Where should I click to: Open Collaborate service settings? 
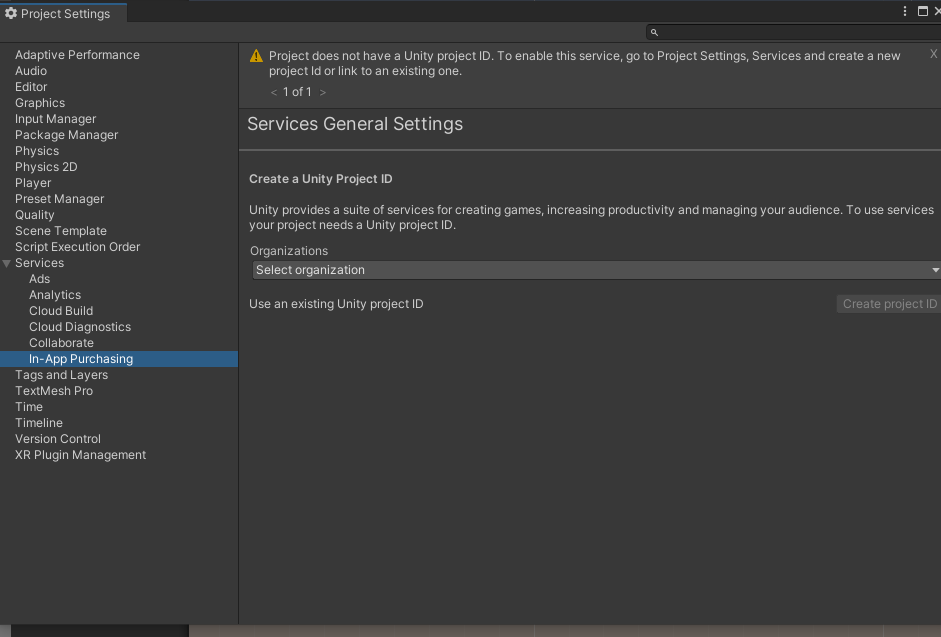coord(61,343)
